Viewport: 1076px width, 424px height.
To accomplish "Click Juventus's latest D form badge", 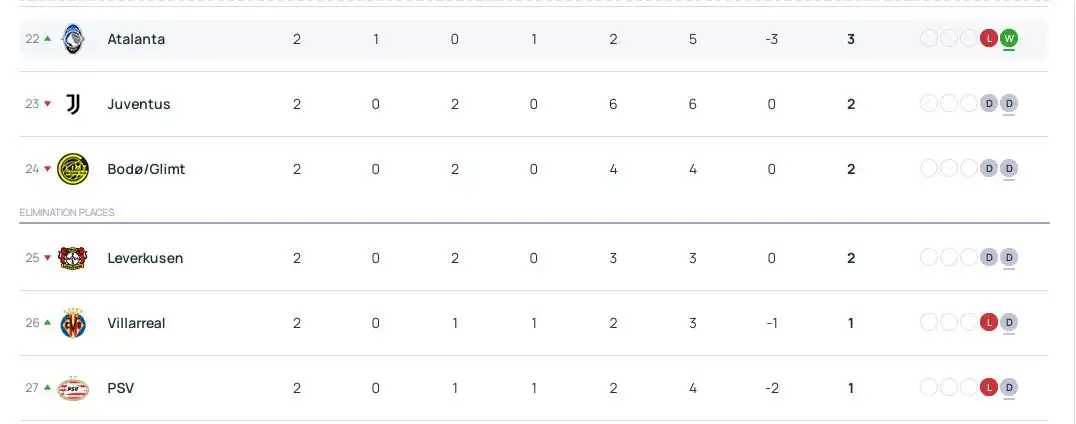I will pos(1009,104).
